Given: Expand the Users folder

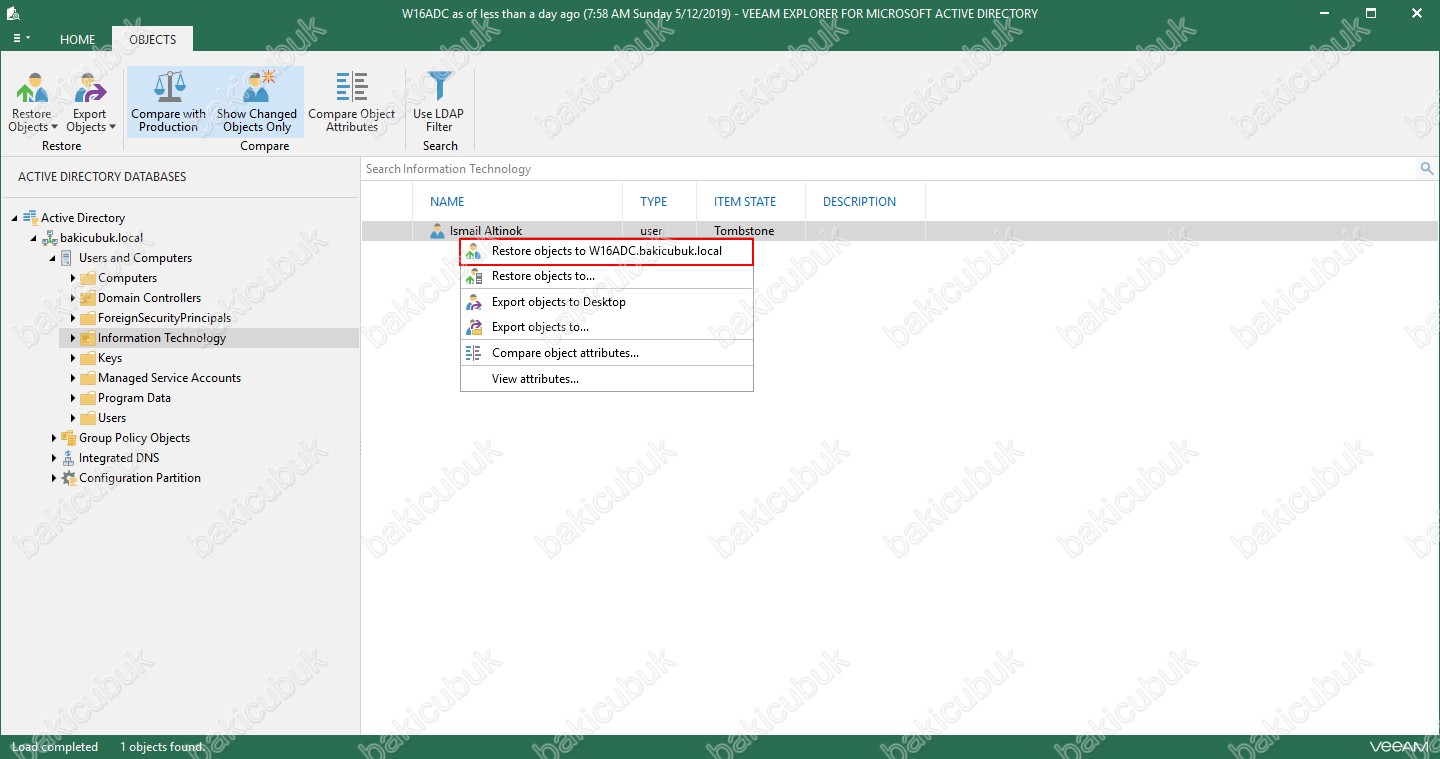Looking at the screenshot, I should [x=73, y=418].
